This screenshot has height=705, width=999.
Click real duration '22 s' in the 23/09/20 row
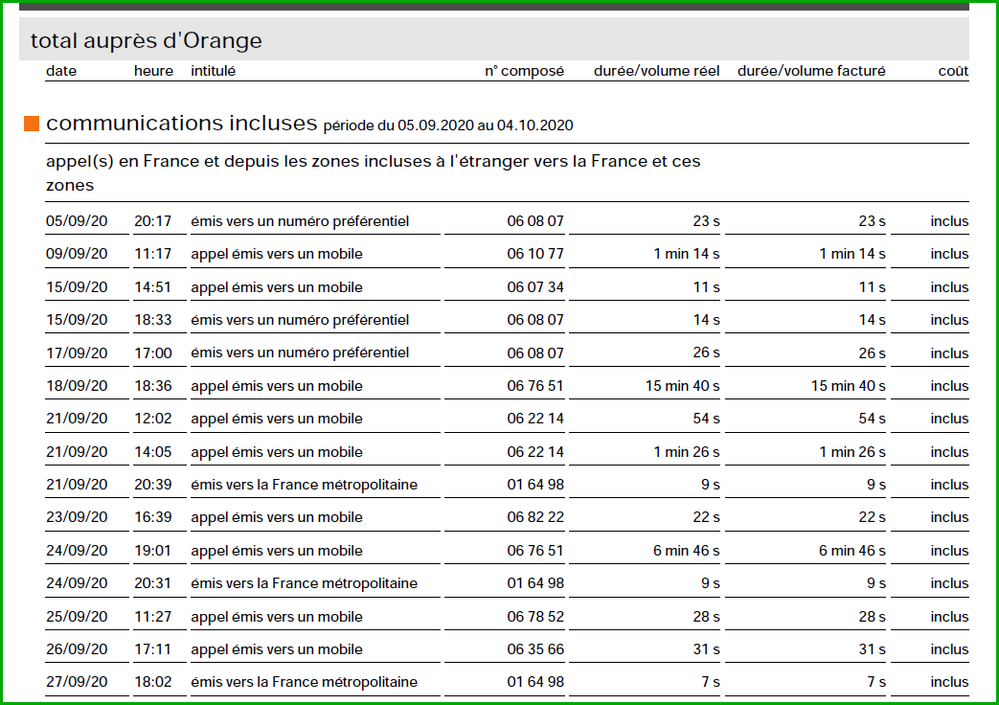pyautogui.click(x=706, y=517)
